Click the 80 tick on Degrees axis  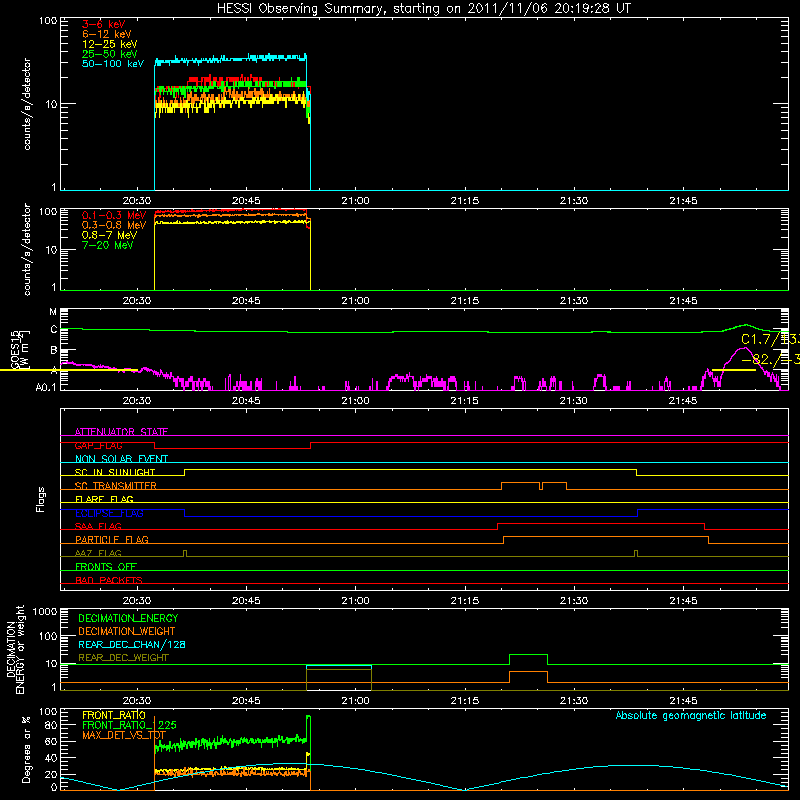coord(52,725)
